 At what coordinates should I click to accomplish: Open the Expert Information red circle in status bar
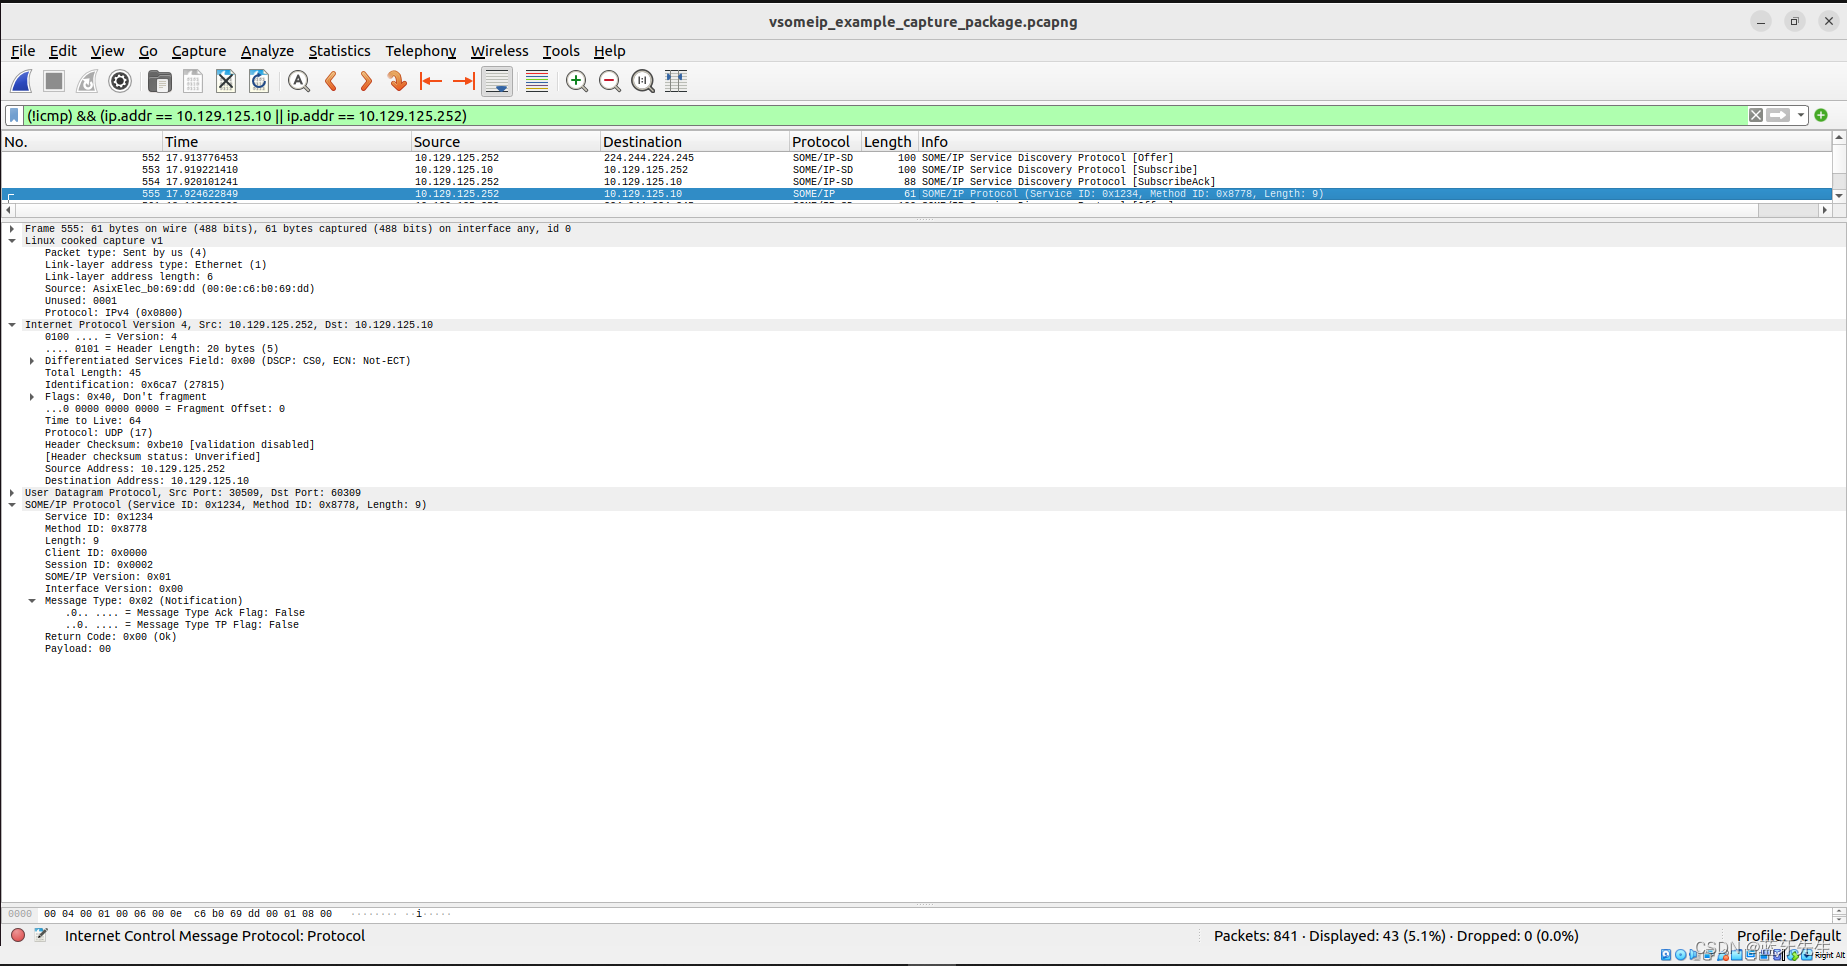[x=17, y=935]
